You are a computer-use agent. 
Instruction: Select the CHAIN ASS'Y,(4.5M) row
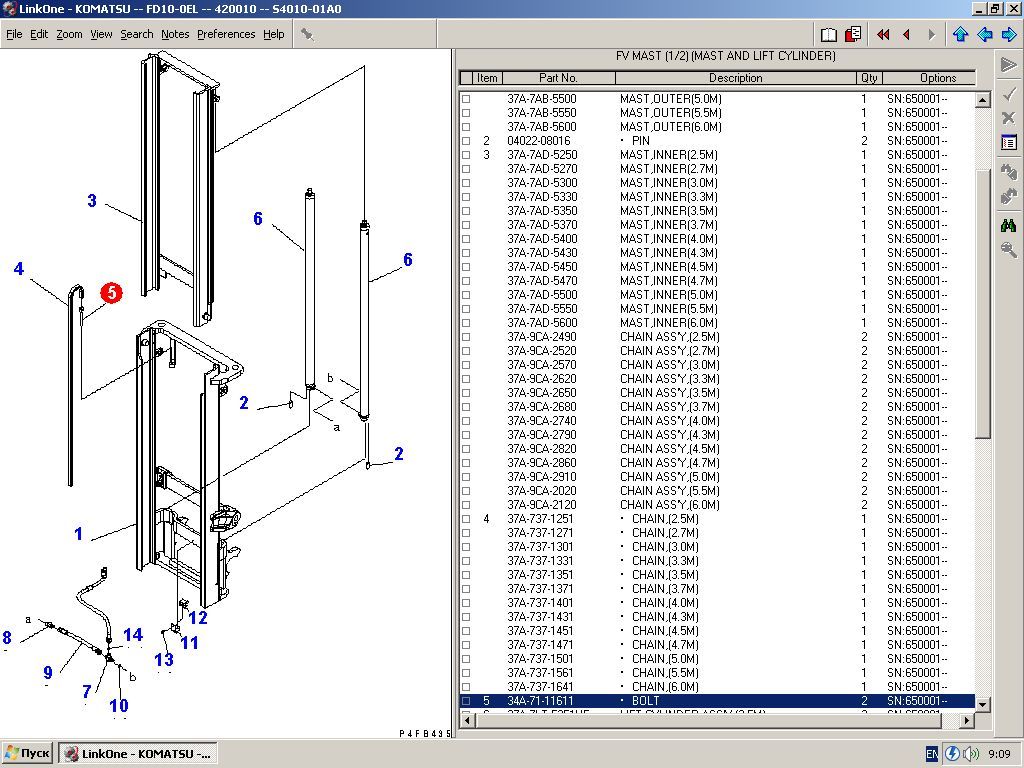pos(717,449)
